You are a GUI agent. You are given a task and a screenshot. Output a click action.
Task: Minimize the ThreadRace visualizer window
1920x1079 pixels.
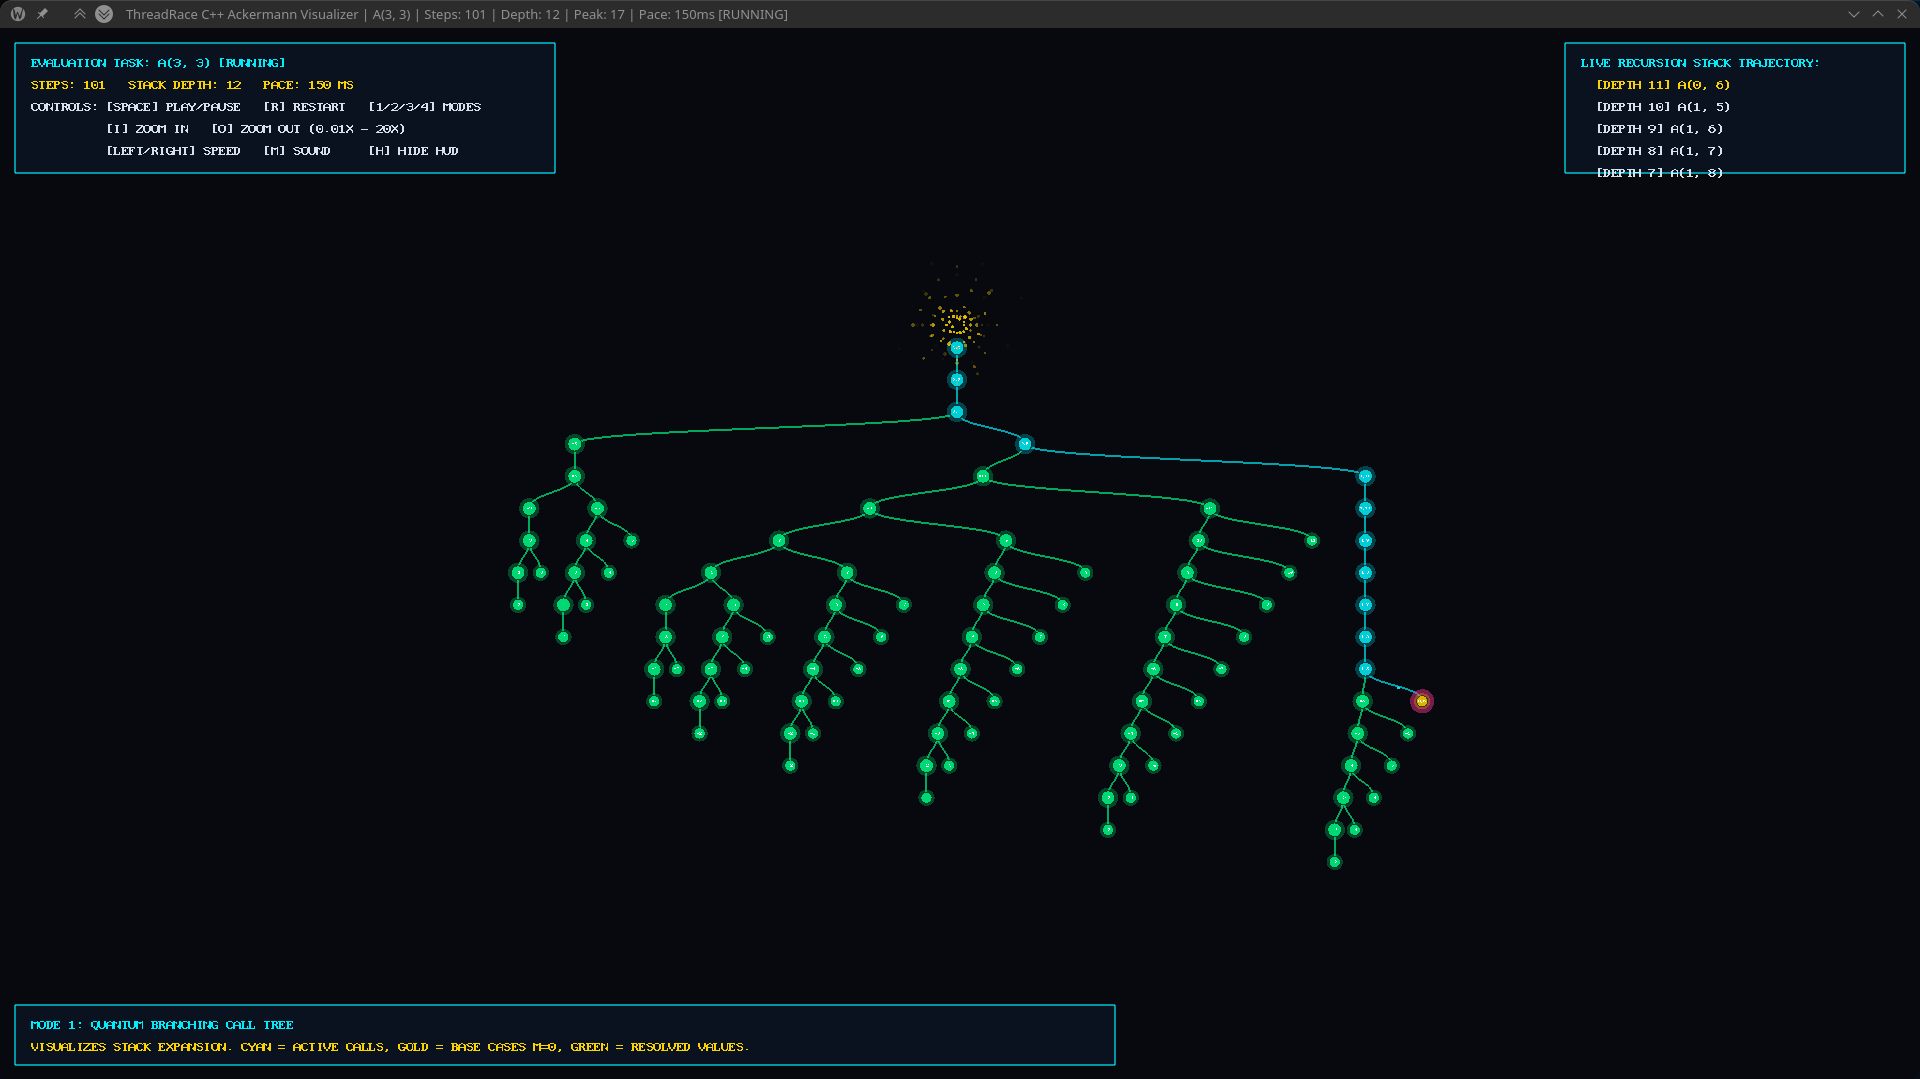point(1854,14)
